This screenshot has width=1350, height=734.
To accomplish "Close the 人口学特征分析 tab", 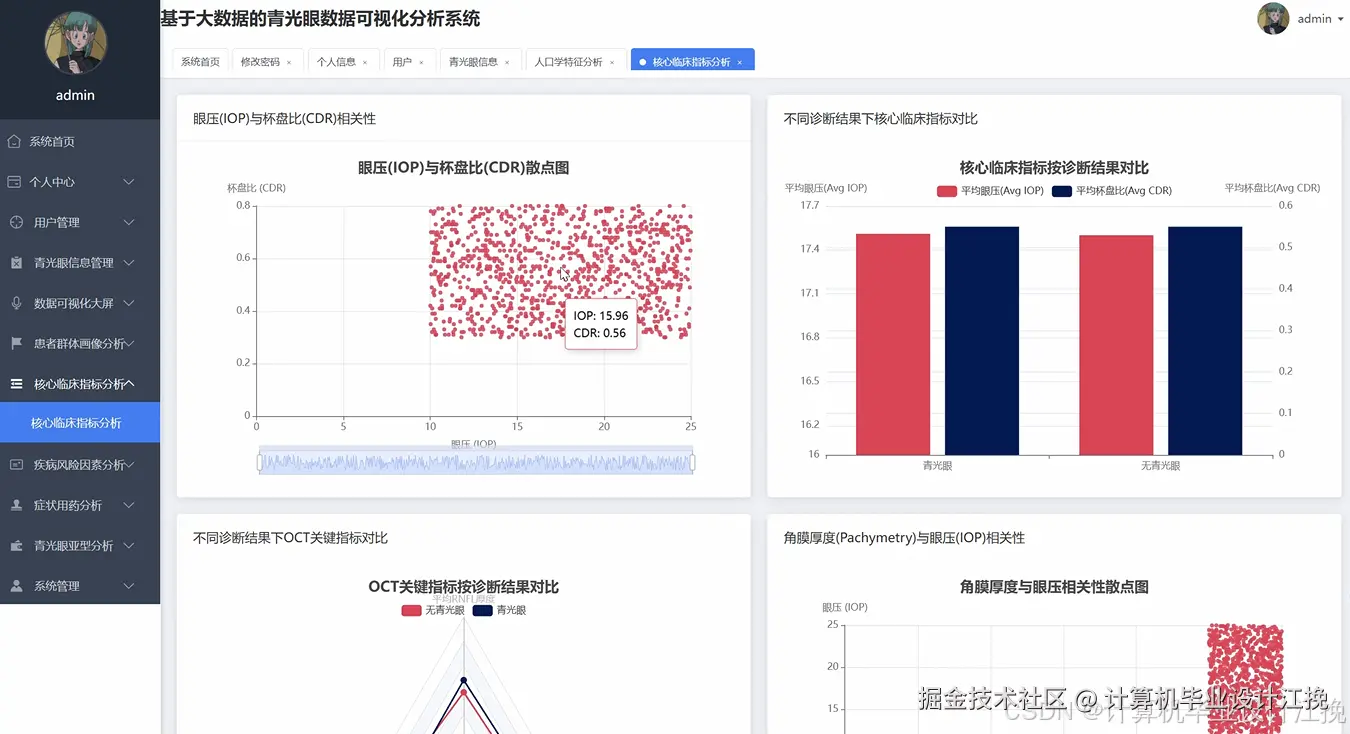I will [612, 62].
